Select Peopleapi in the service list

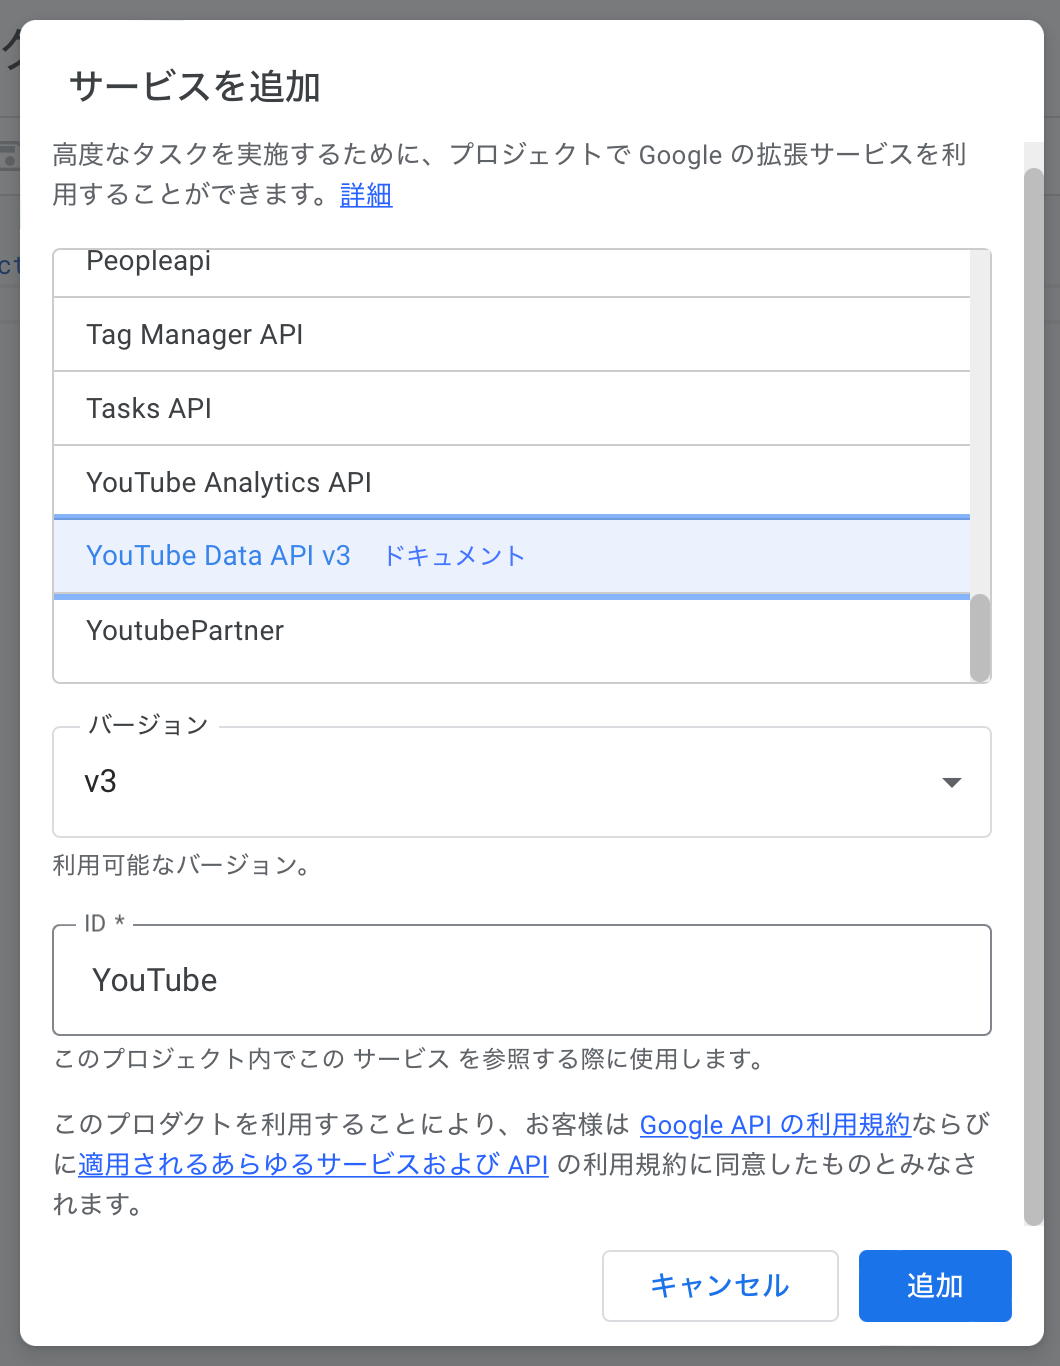[x=511, y=272]
